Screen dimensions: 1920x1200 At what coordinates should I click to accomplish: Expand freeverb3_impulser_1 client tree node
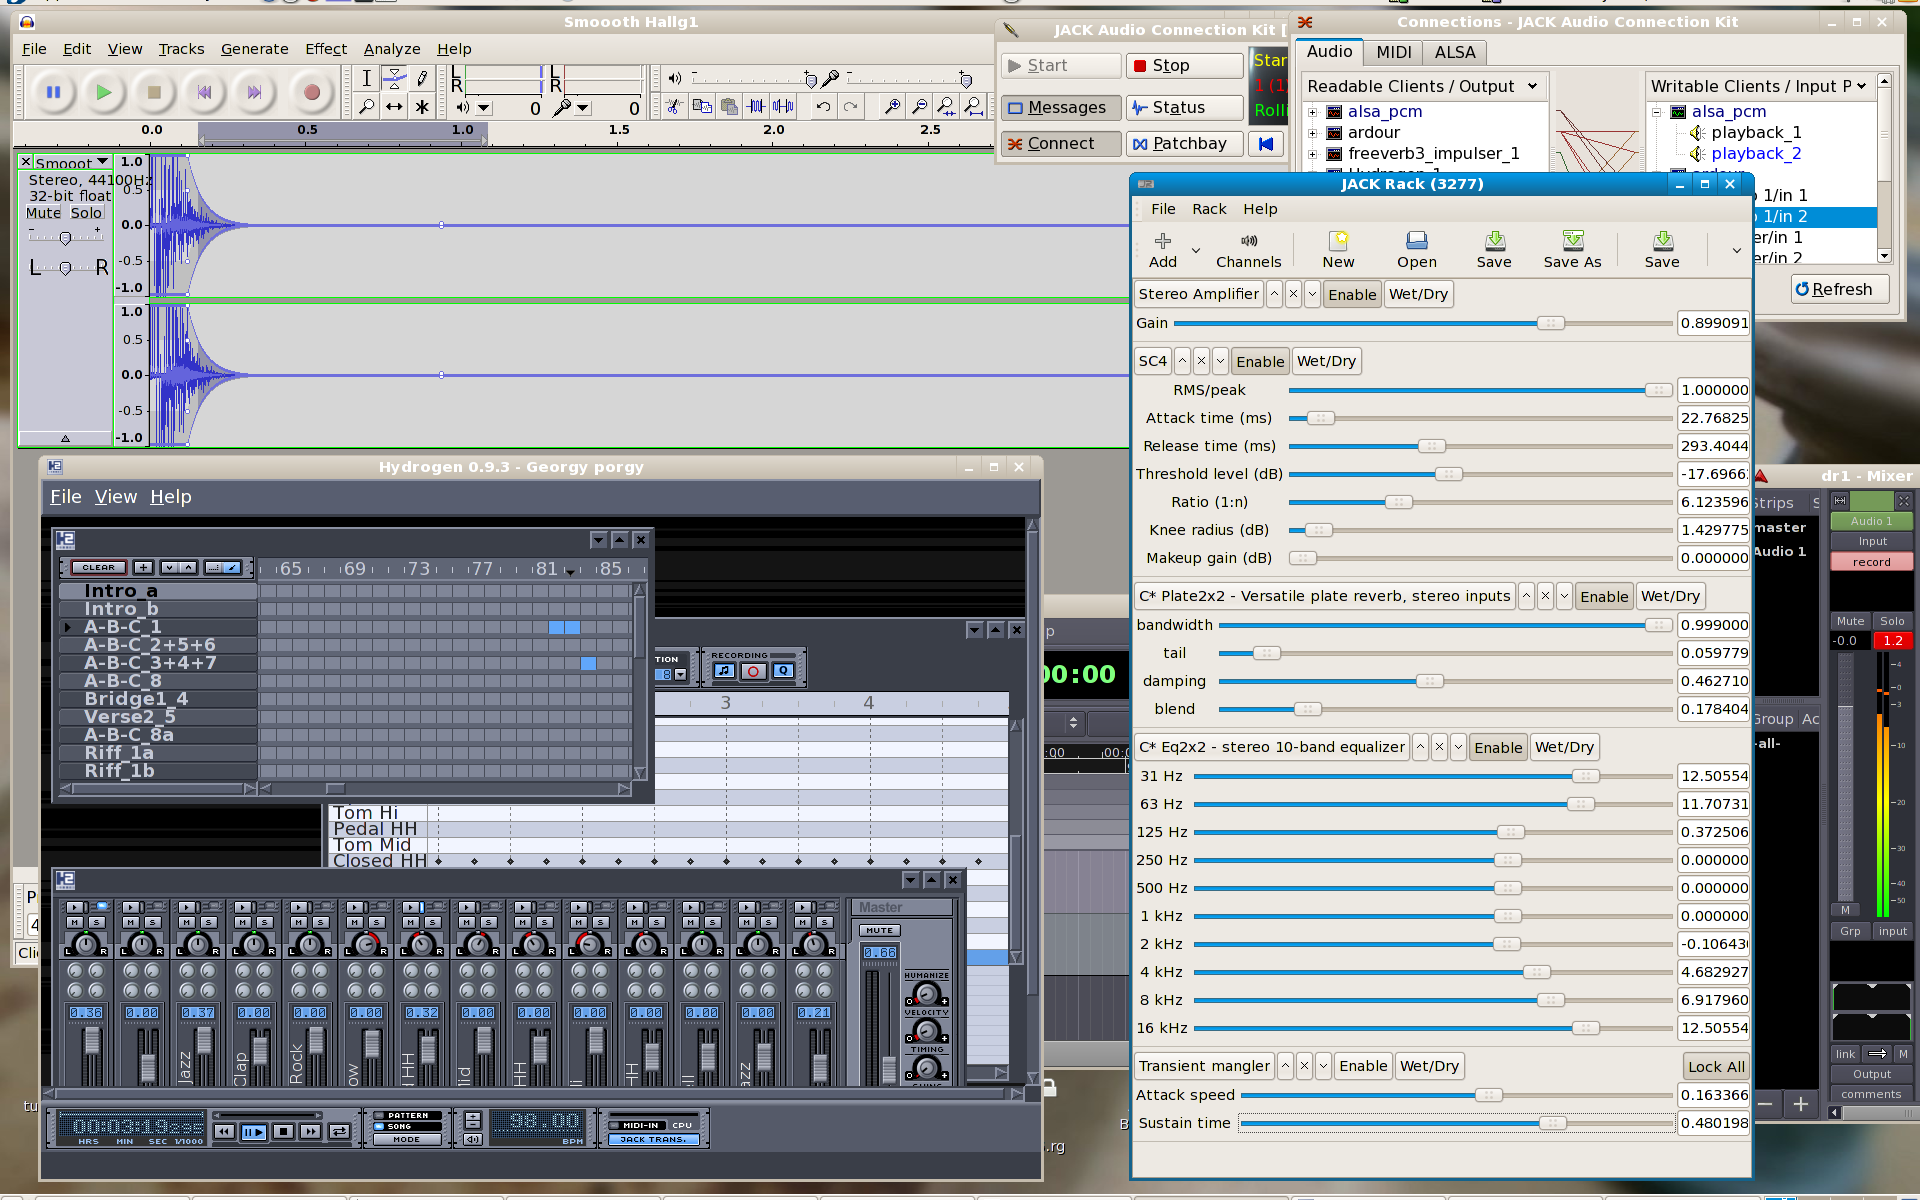click(x=1312, y=154)
